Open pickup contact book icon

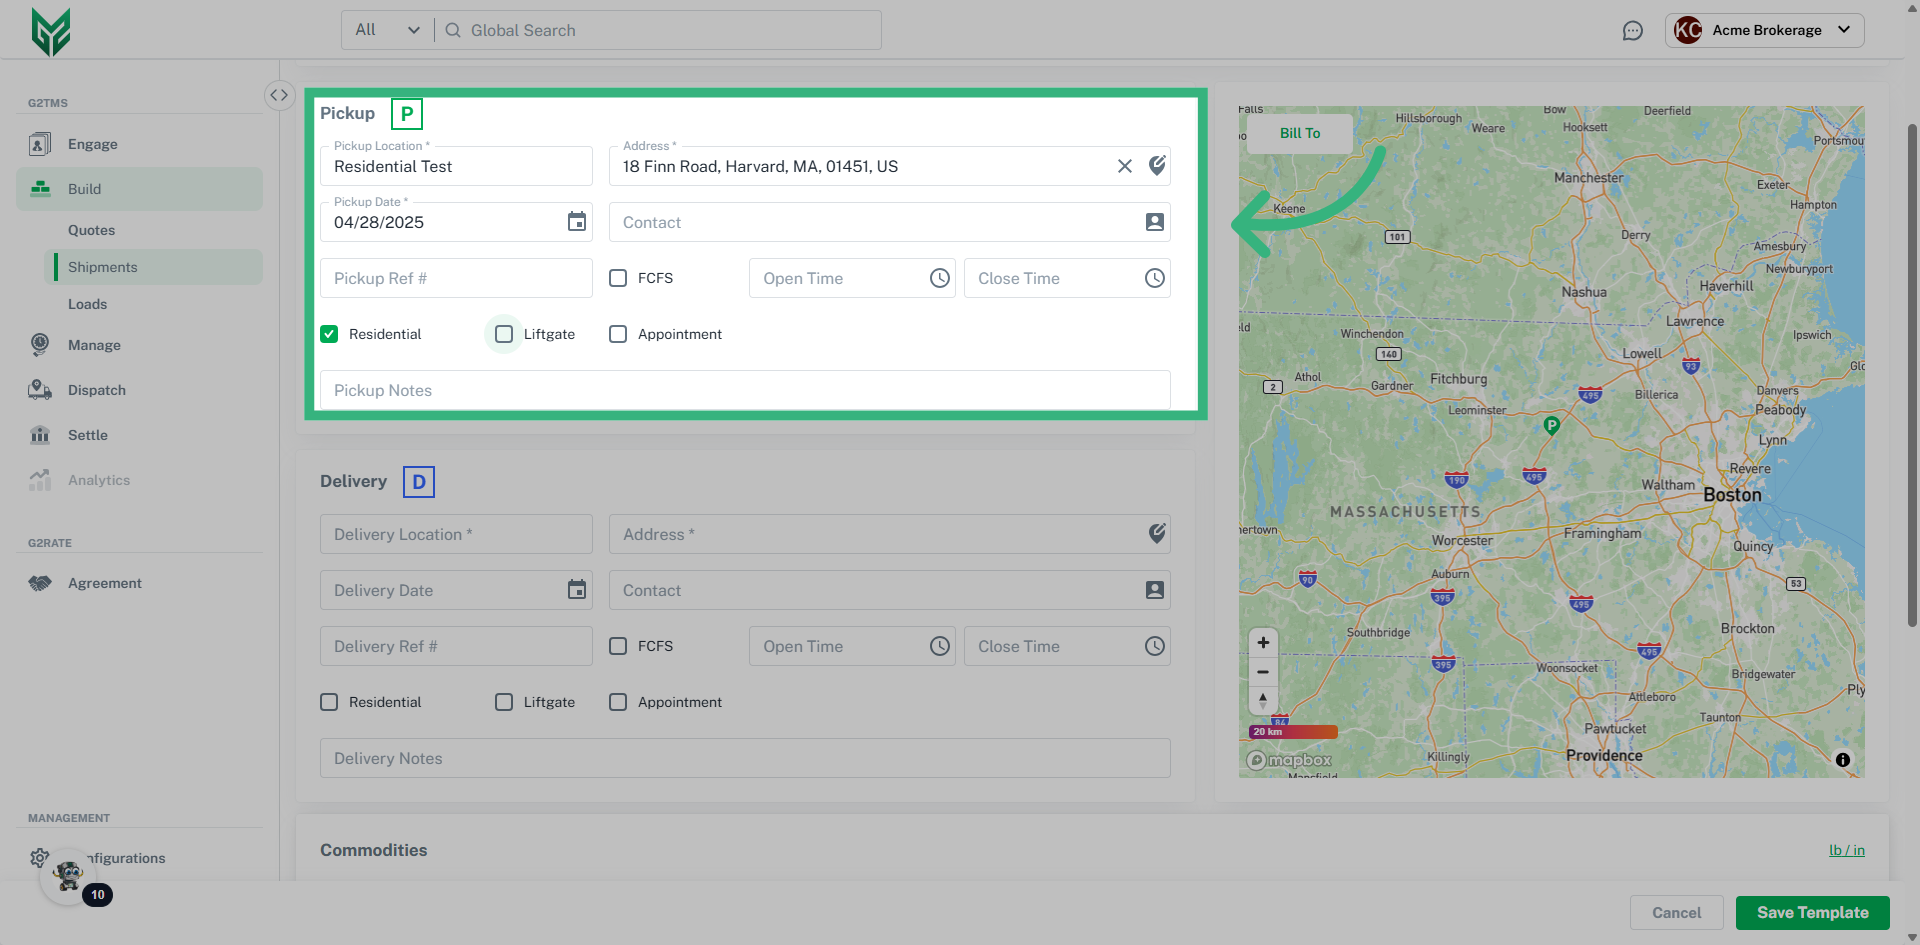tap(1155, 222)
